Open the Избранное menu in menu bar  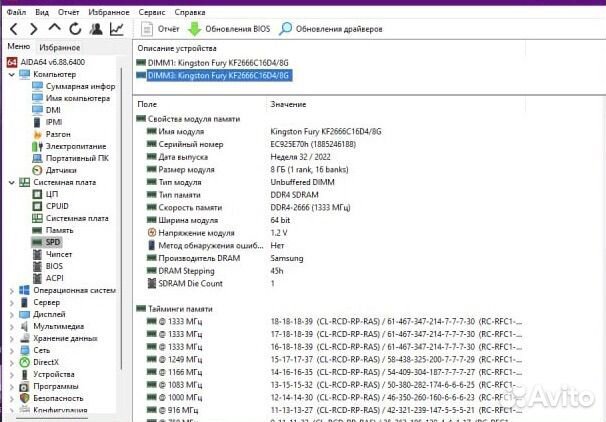pos(109,12)
